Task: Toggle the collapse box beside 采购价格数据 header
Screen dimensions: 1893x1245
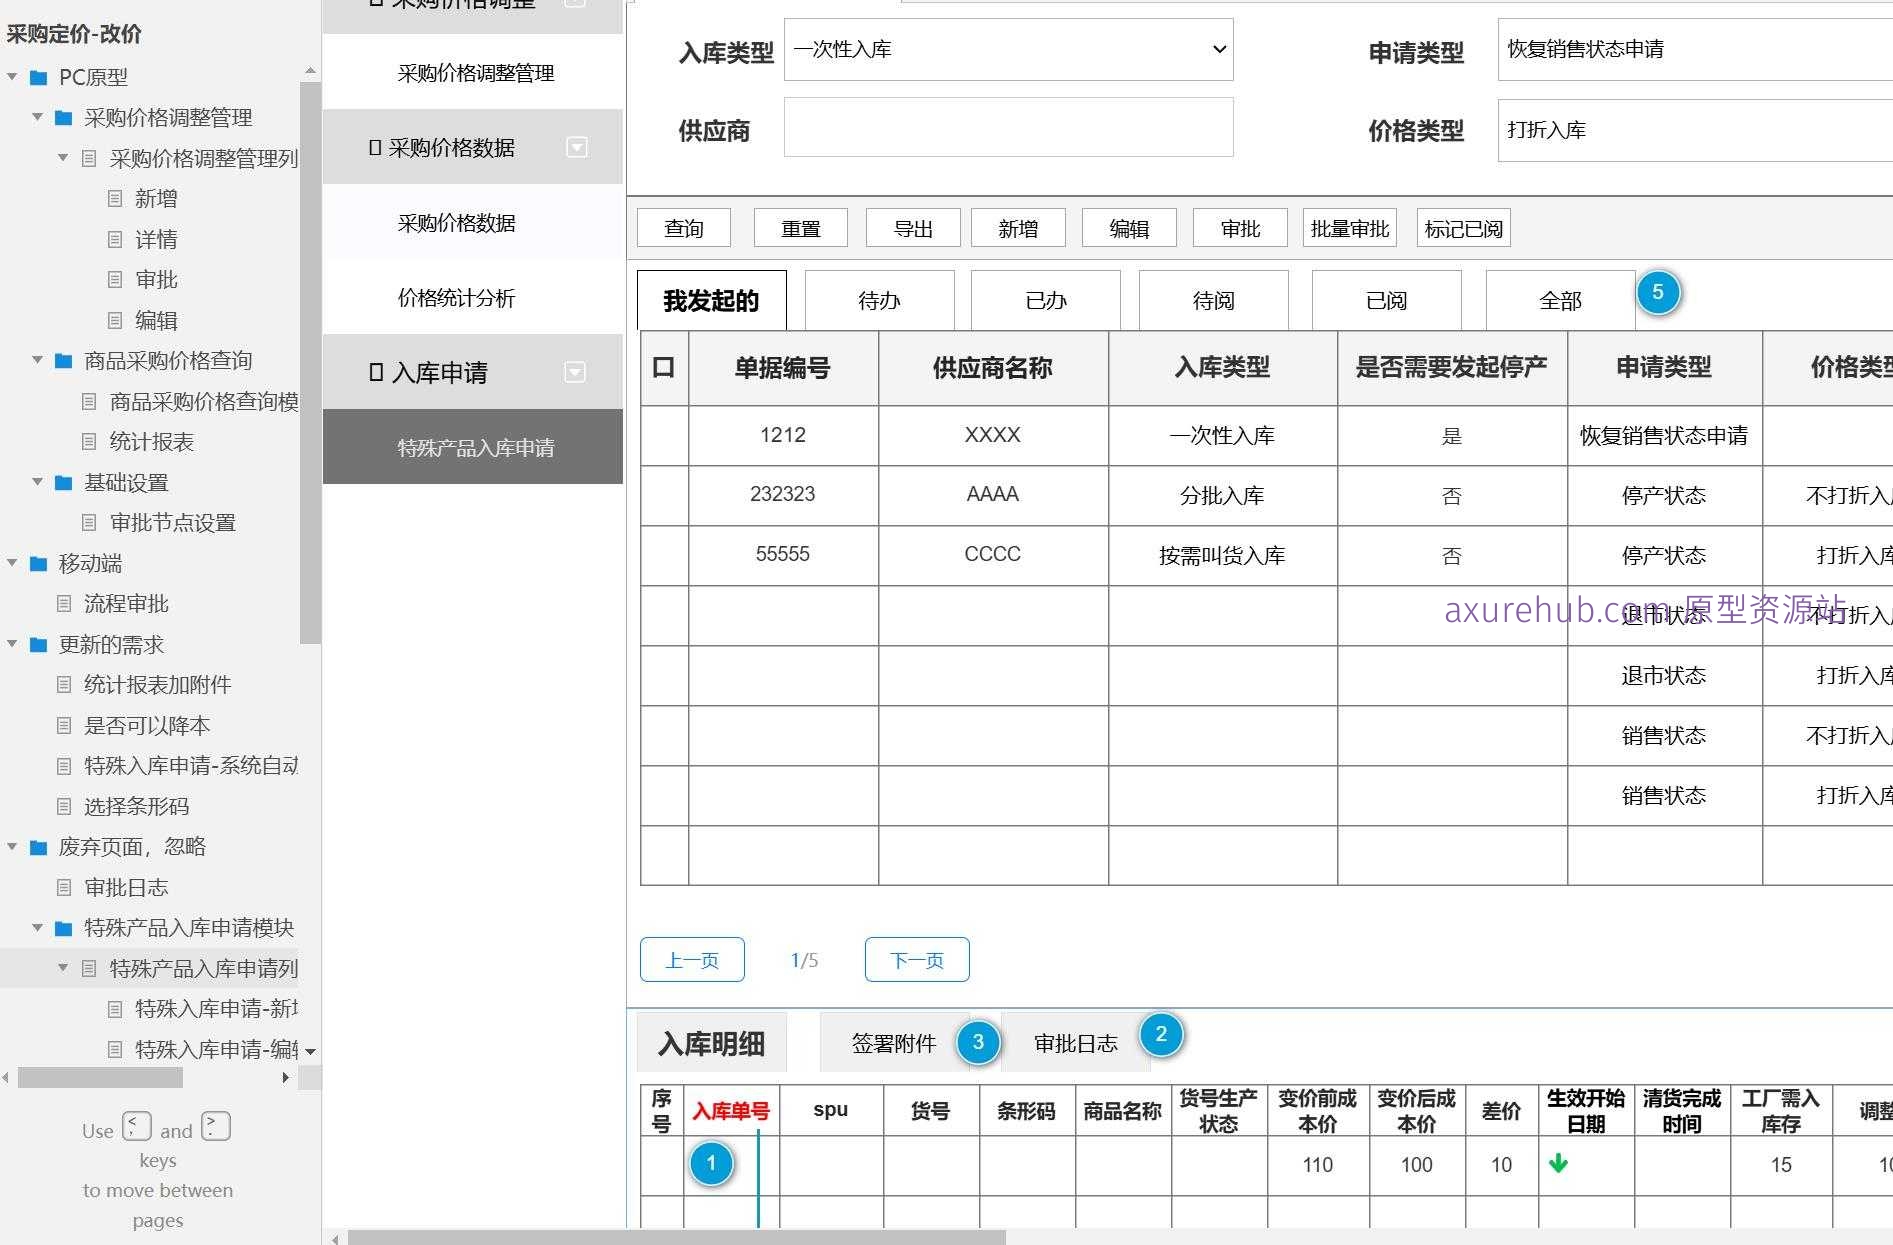Action: pos(576,147)
